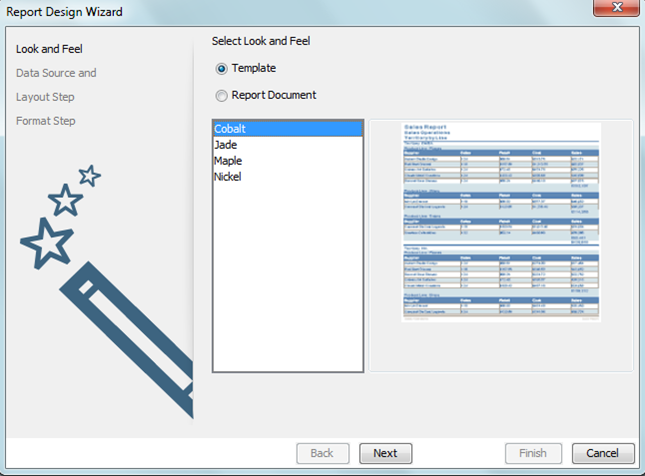Pick Jade from the template list
Image resolution: width=645 pixels, height=476 pixels.
(x=226, y=145)
